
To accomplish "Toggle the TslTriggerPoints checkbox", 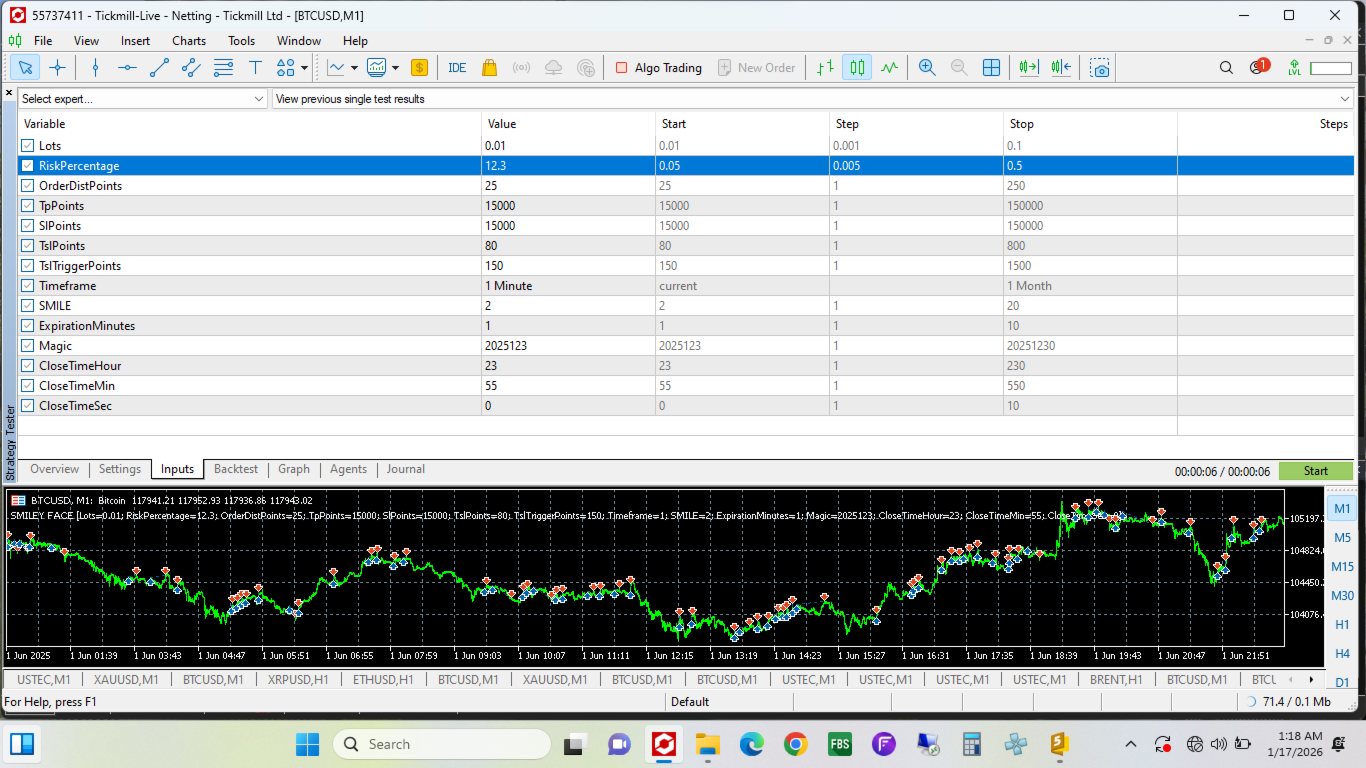I will [28, 266].
